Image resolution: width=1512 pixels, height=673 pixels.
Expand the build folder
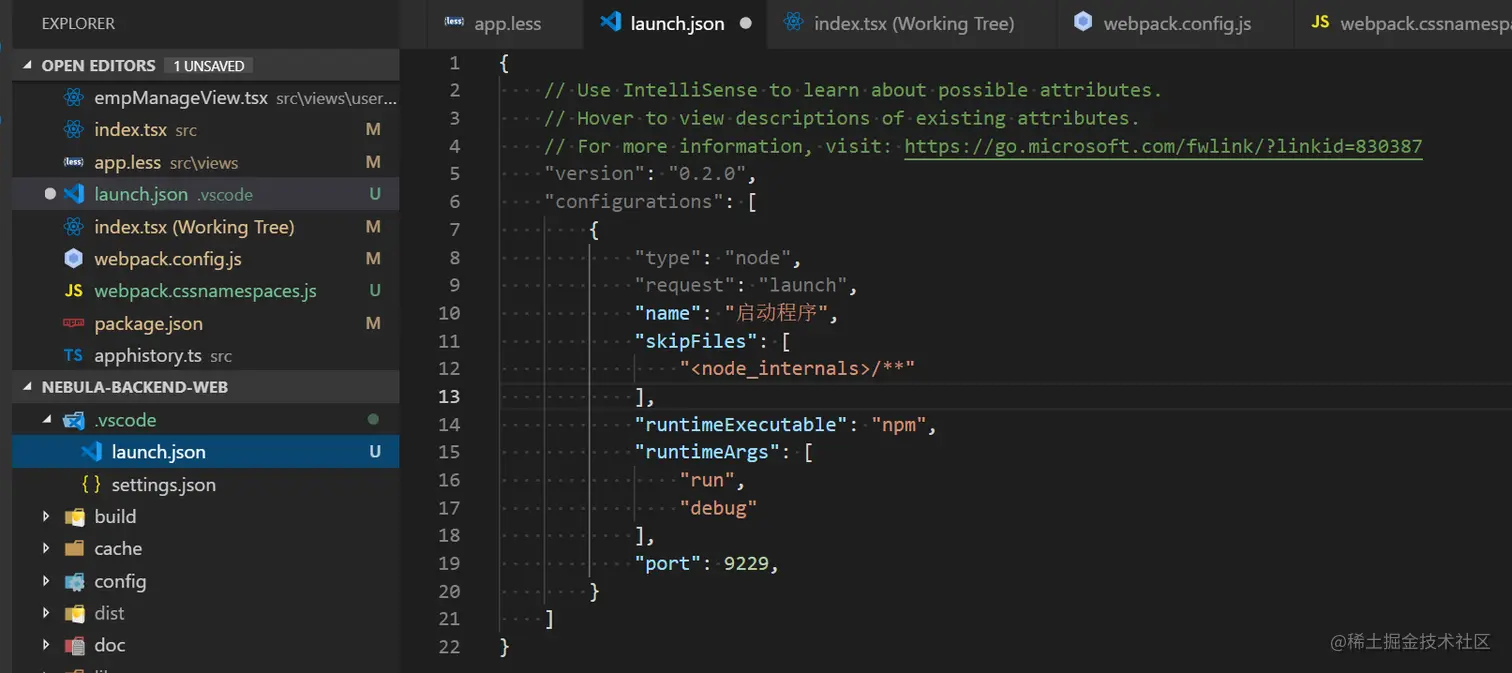[x=47, y=516]
